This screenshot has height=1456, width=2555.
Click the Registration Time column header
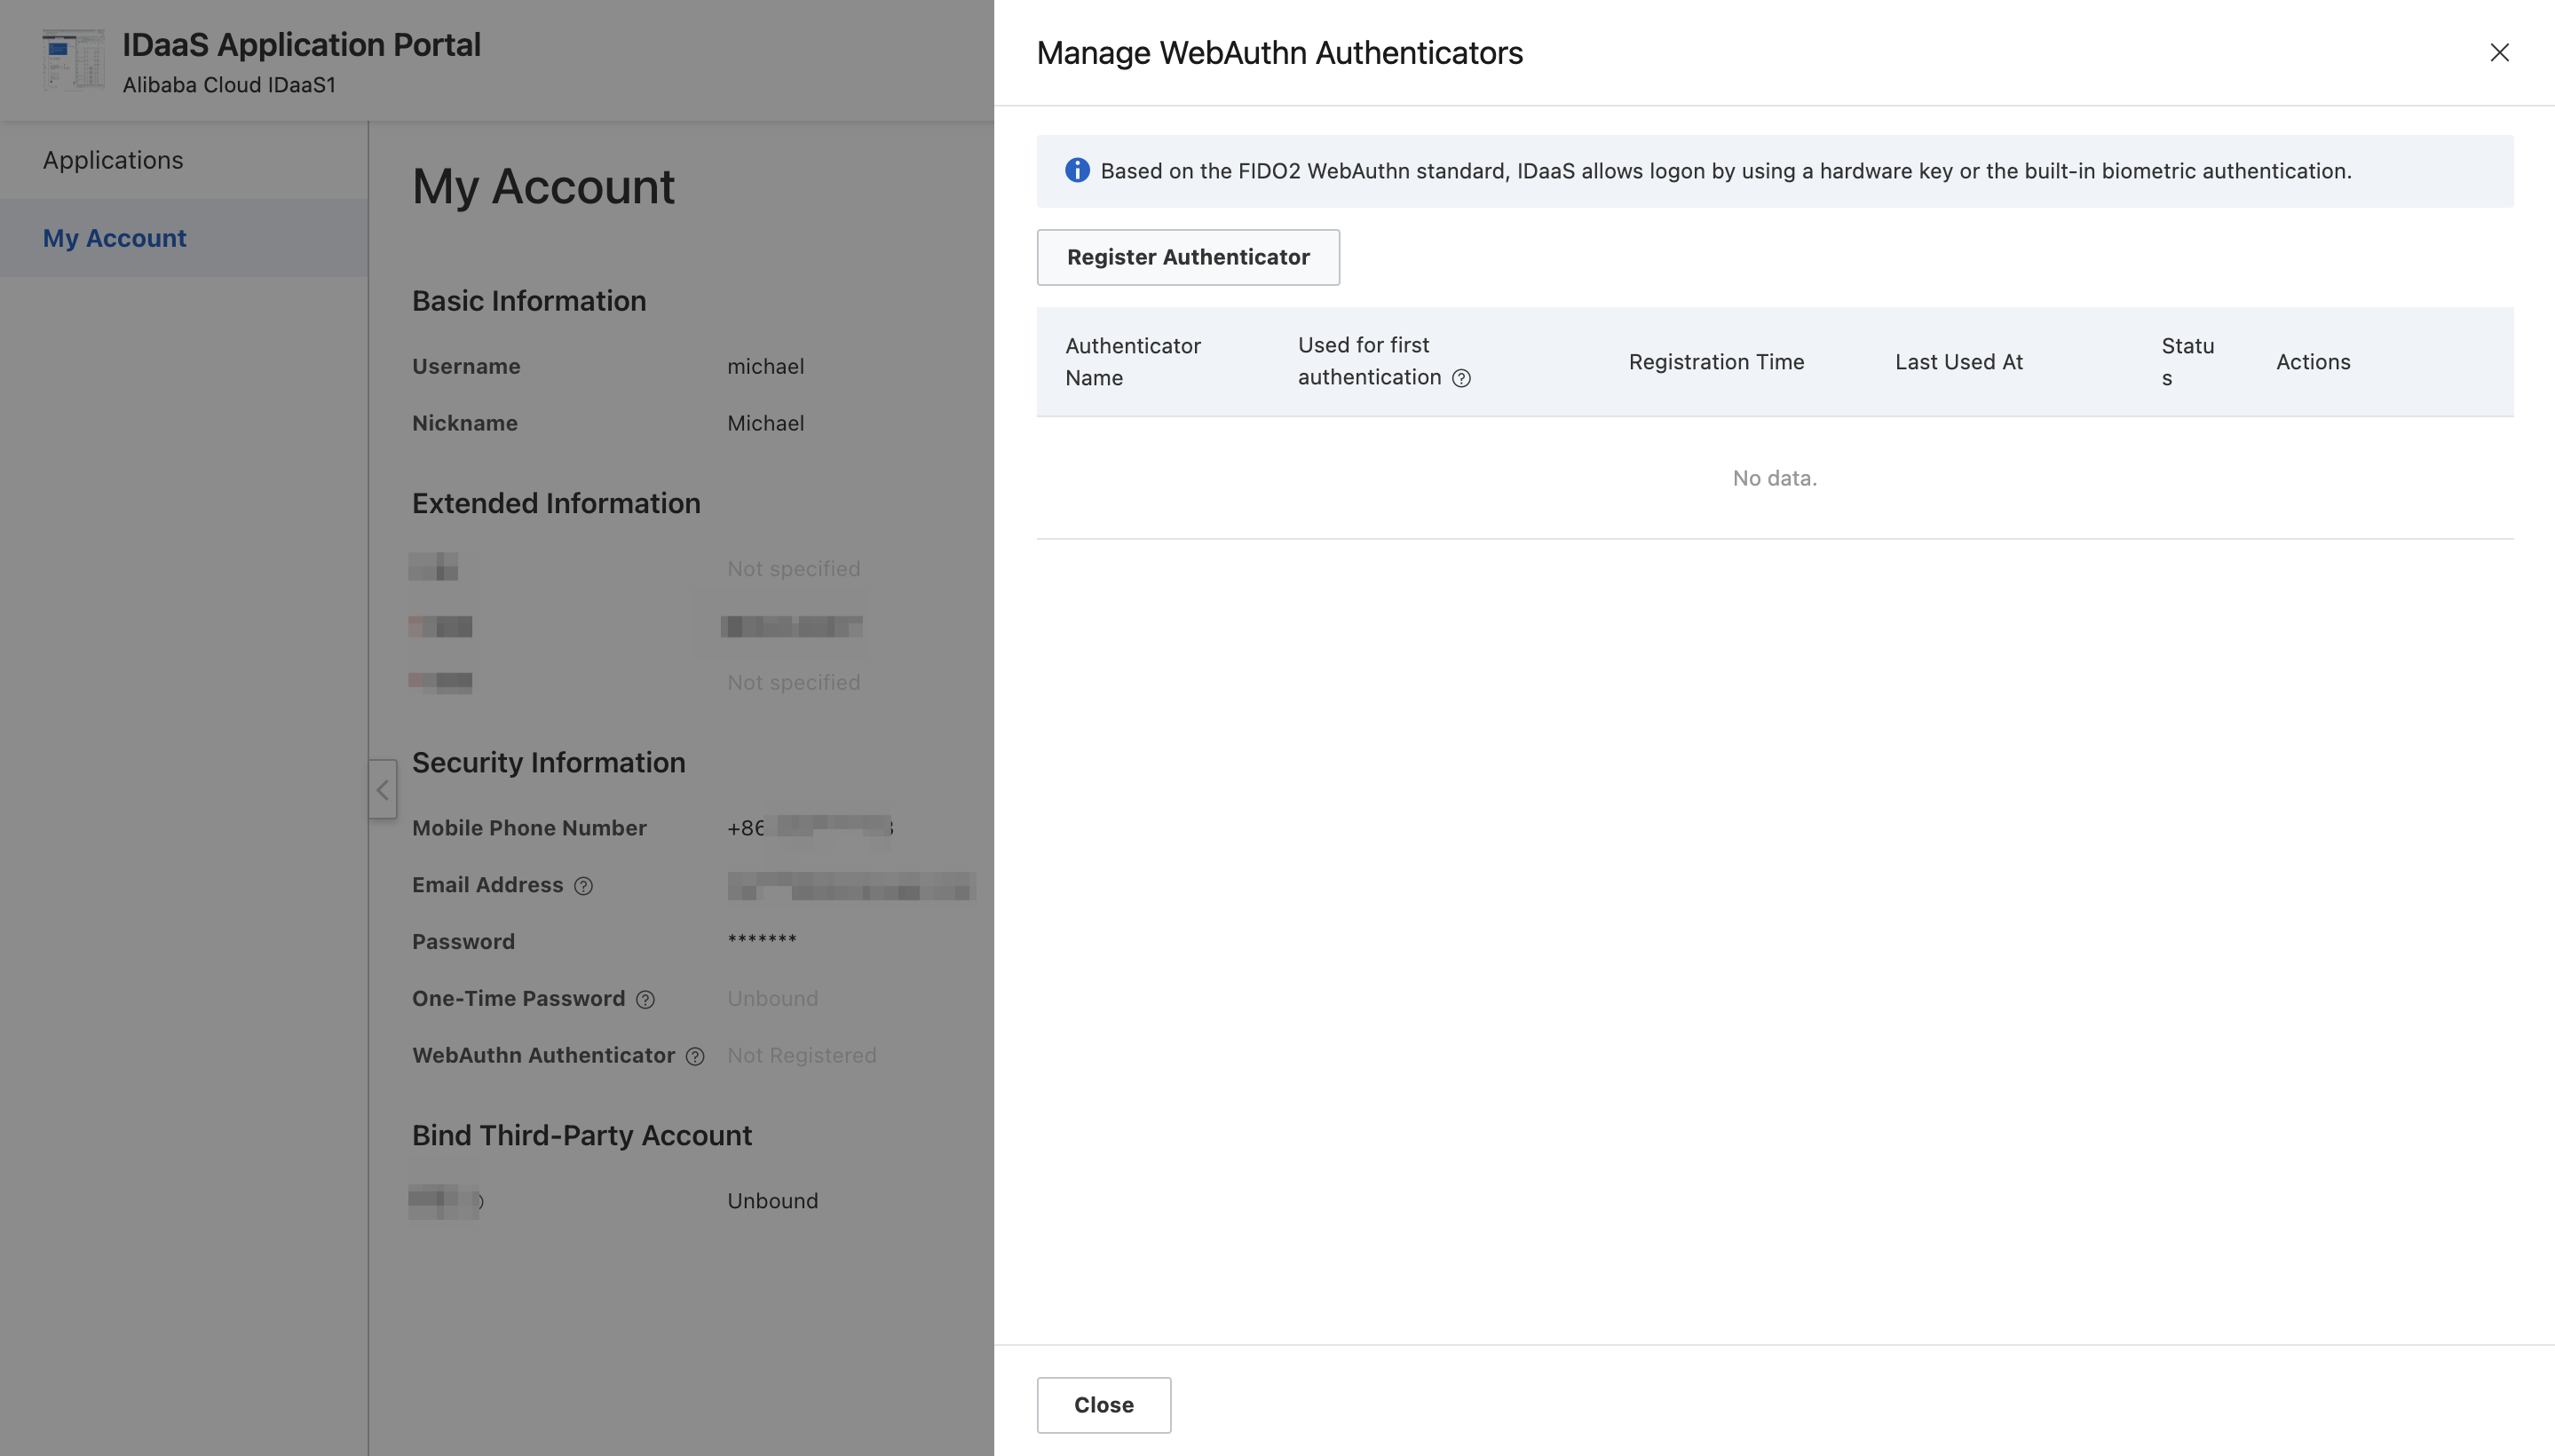(x=1716, y=361)
